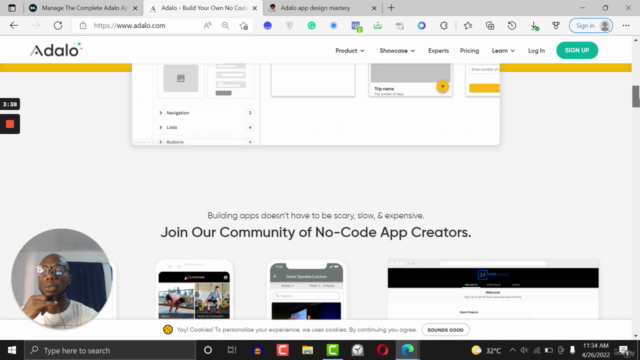Add this page to favorites star

click(244, 25)
